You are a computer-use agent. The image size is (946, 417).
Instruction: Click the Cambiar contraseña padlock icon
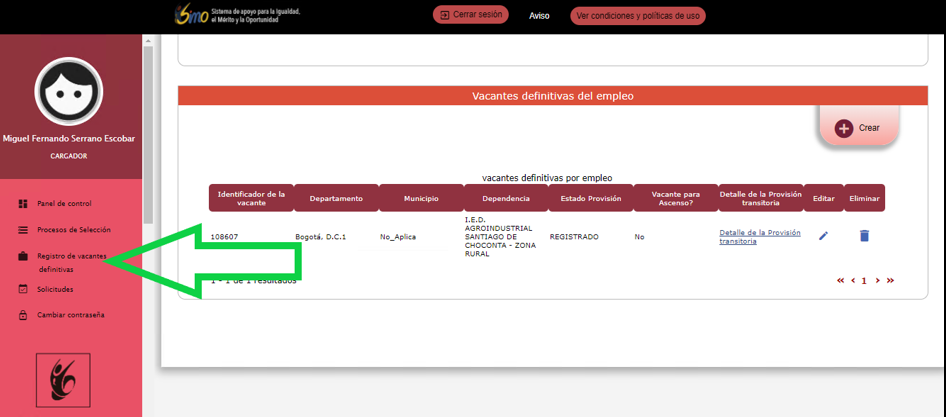coord(23,315)
